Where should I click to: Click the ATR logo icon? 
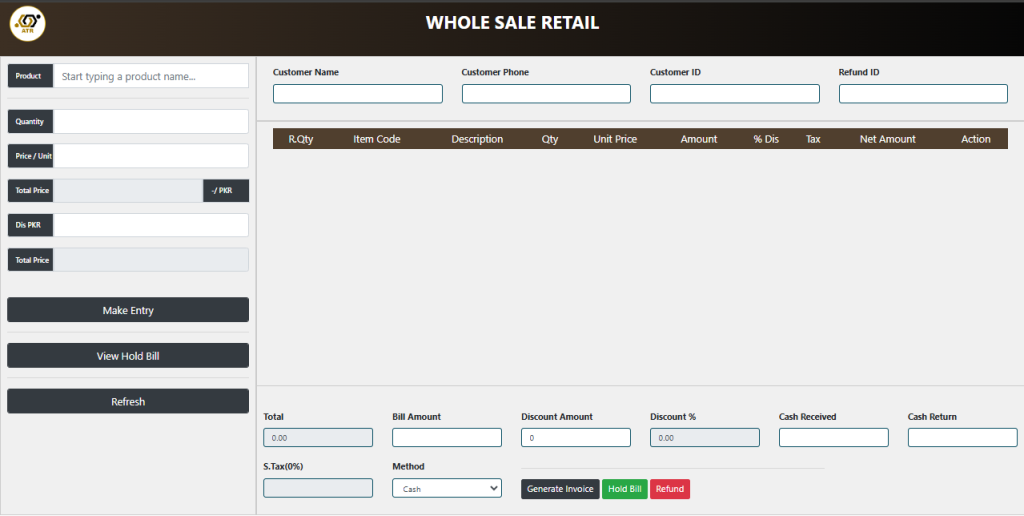28,24
